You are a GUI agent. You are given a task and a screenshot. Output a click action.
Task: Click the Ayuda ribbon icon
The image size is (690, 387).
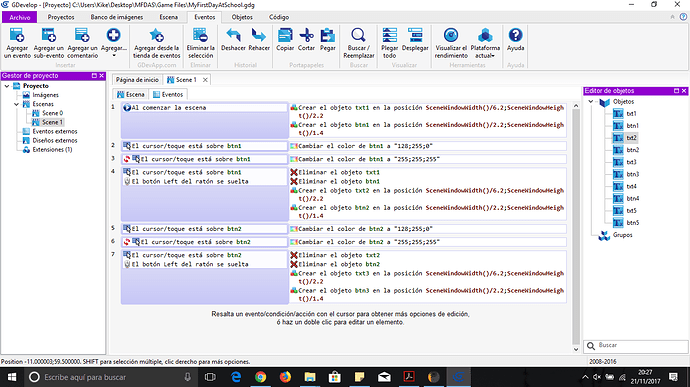515,36
